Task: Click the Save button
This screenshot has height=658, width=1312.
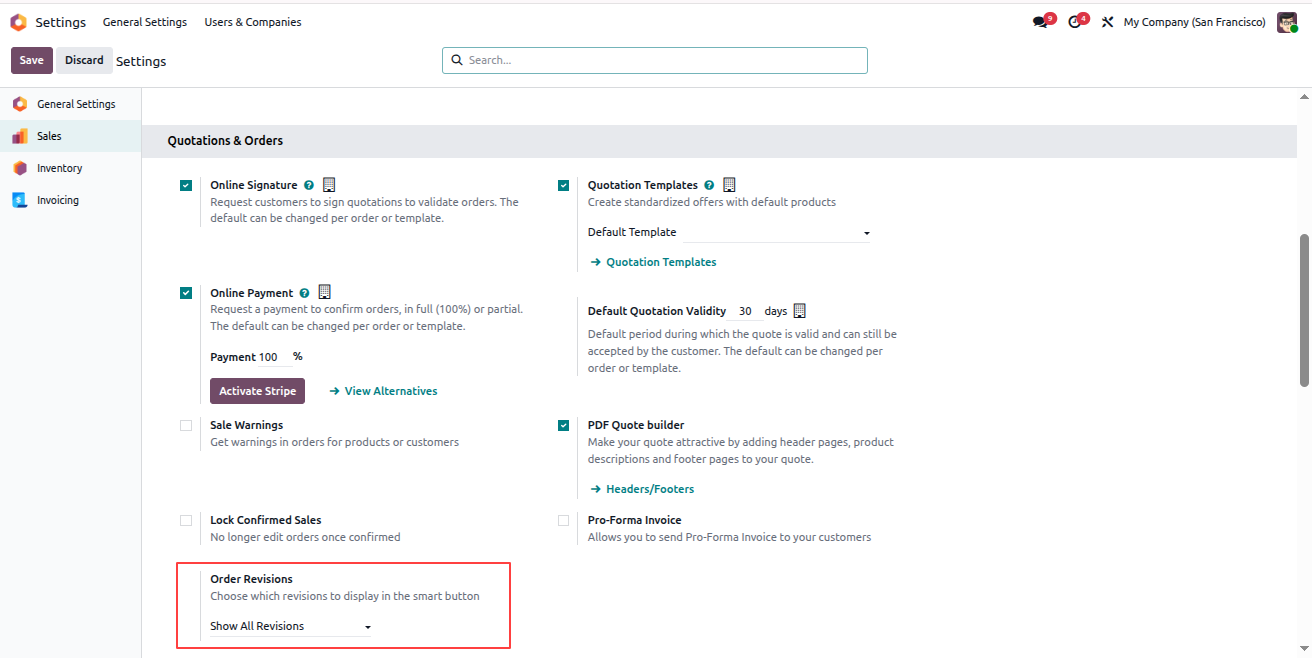Action: click(x=32, y=60)
